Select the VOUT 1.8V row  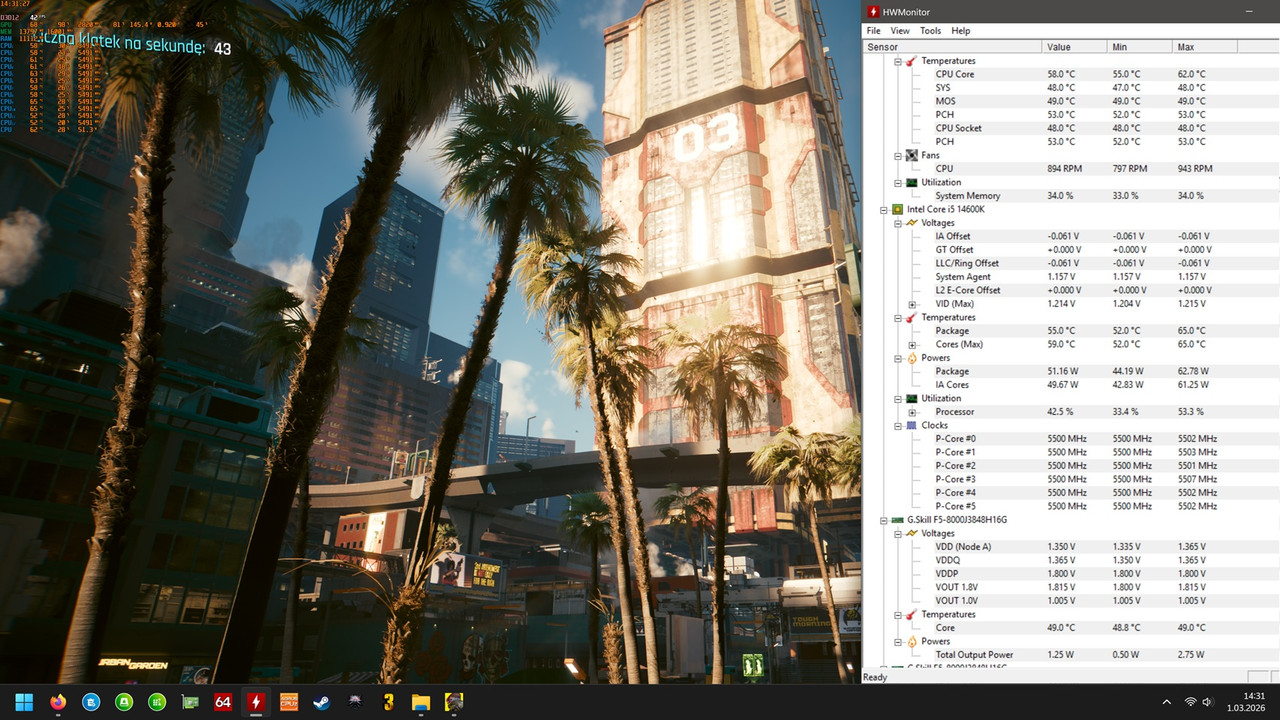1069,587
